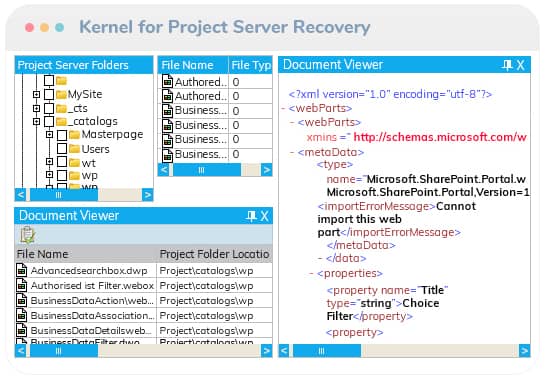
Task: Click the wp folder icon
Action: pyautogui.click(x=74, y=176)
